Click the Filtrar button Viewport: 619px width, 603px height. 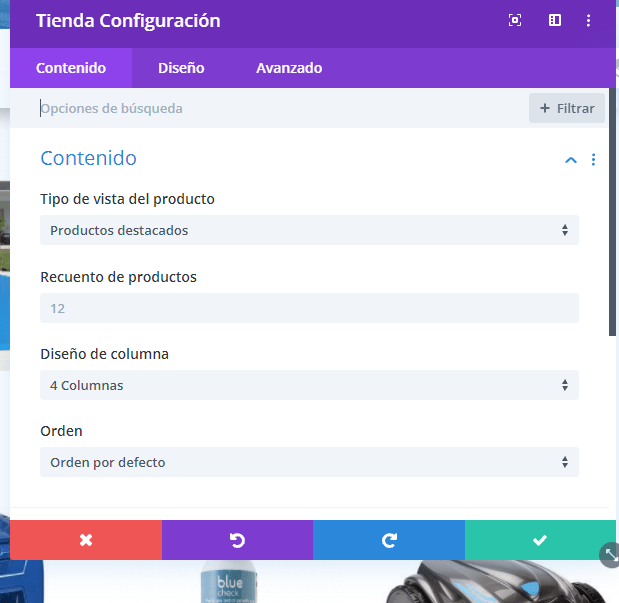click(x=567, y=108)
